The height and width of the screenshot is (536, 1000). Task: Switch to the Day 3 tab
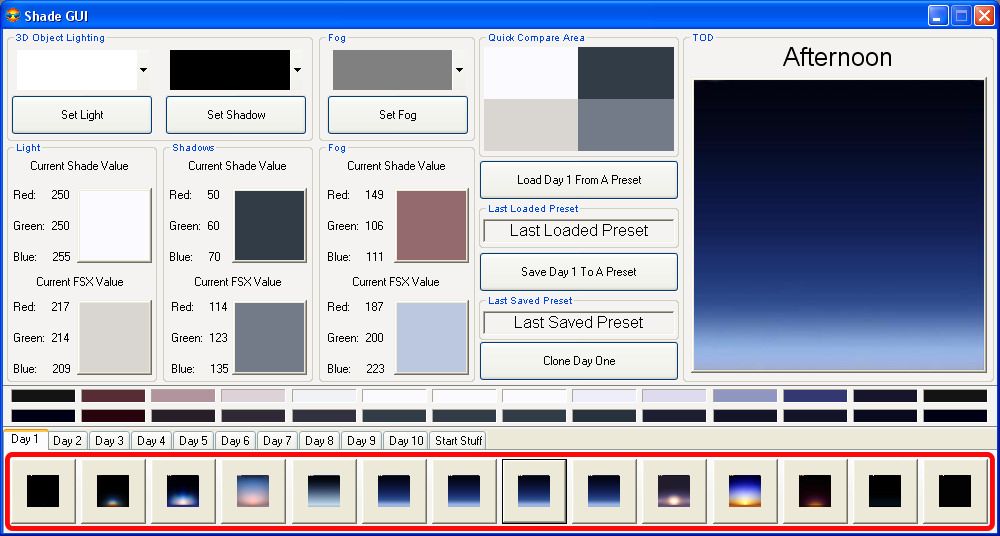coord(110,441)
